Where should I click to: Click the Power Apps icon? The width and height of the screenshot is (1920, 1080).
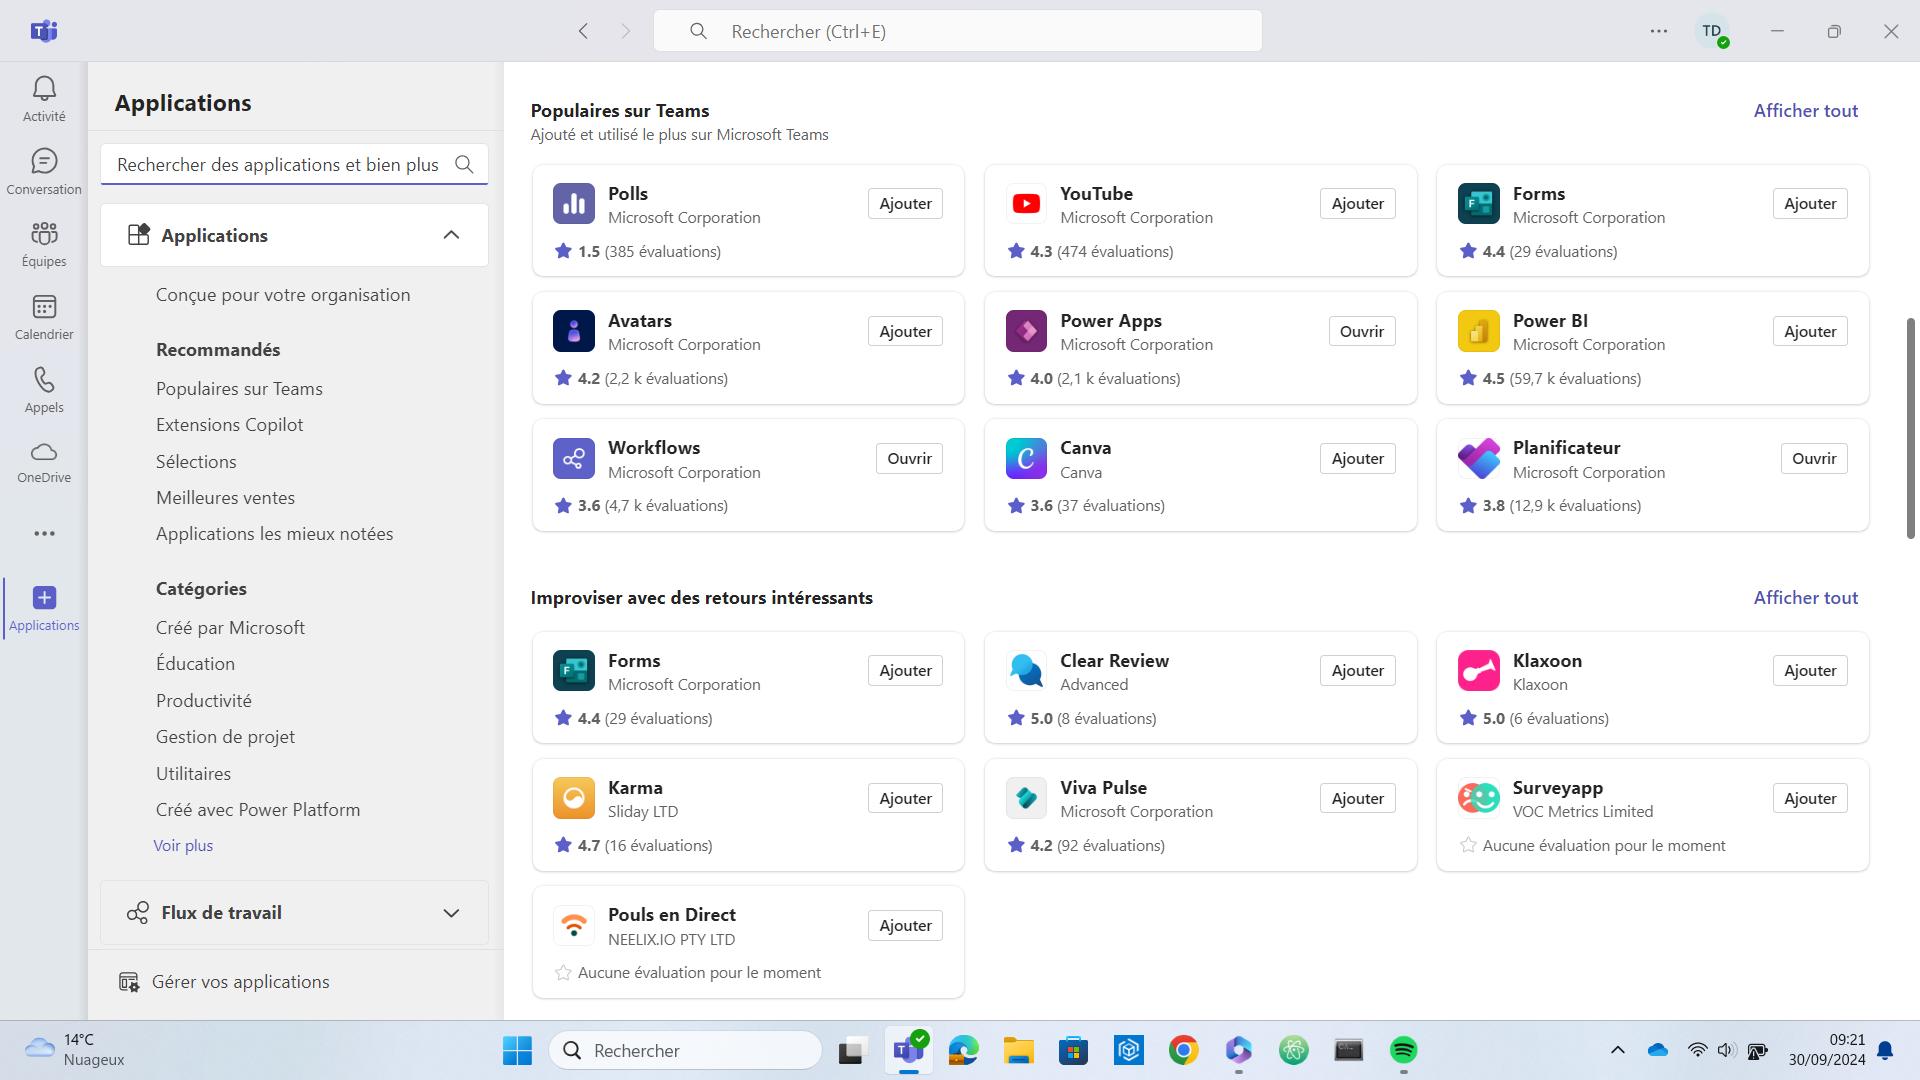coord(1026,331)
